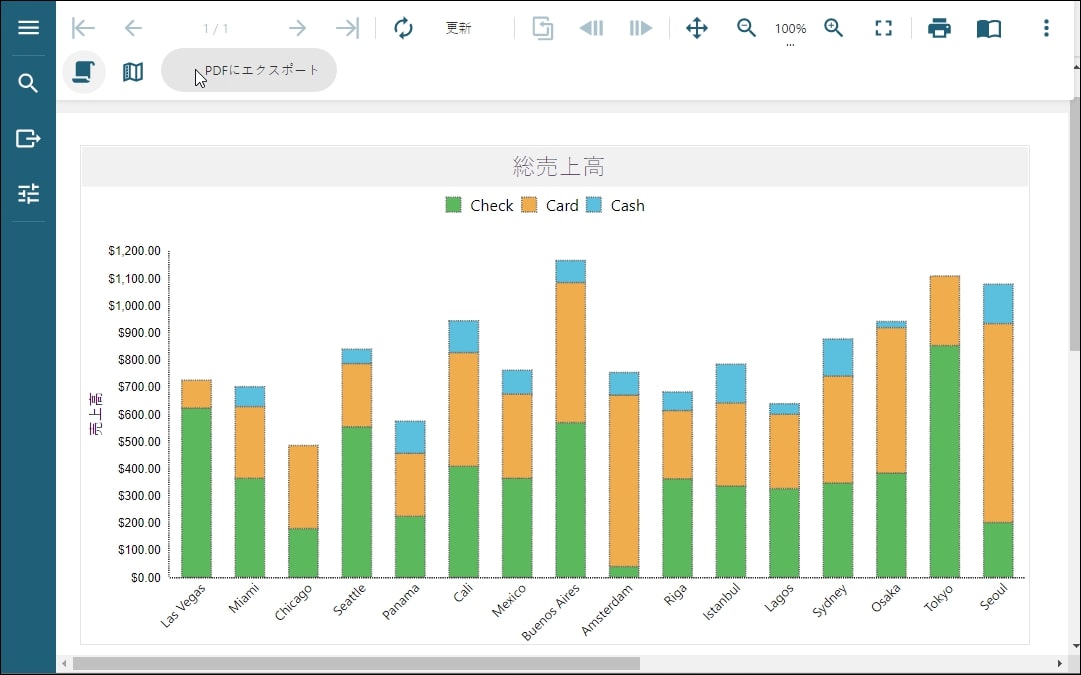Click the Seoul axis label

pos(993,596)
